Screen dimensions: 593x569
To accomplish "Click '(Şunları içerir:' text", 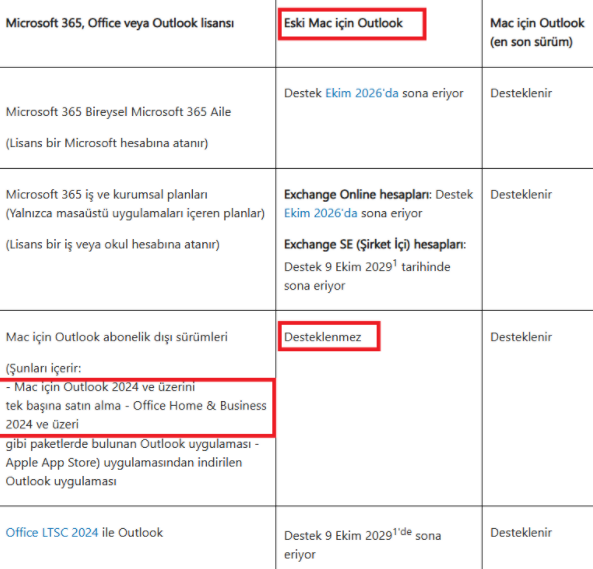I will click(x=43, y=368).
